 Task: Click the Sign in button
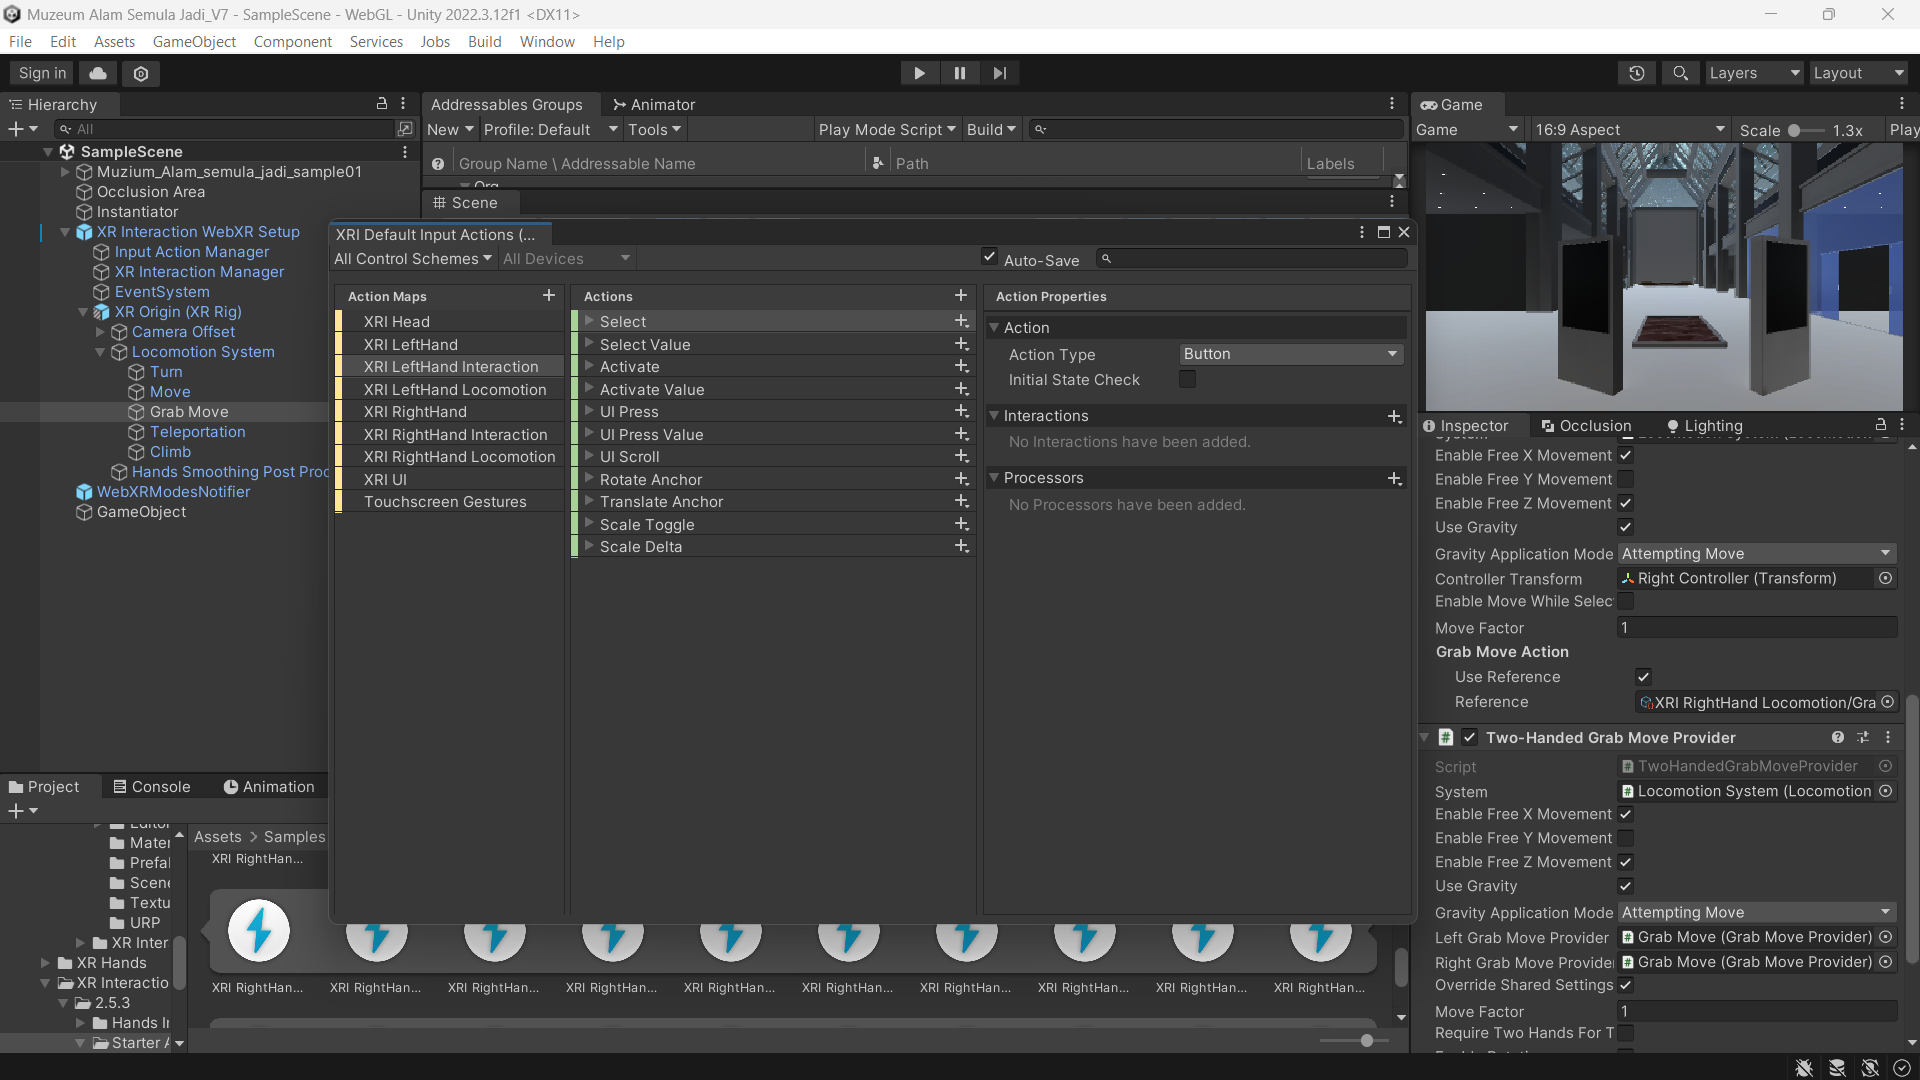click(x=42, y=73)
